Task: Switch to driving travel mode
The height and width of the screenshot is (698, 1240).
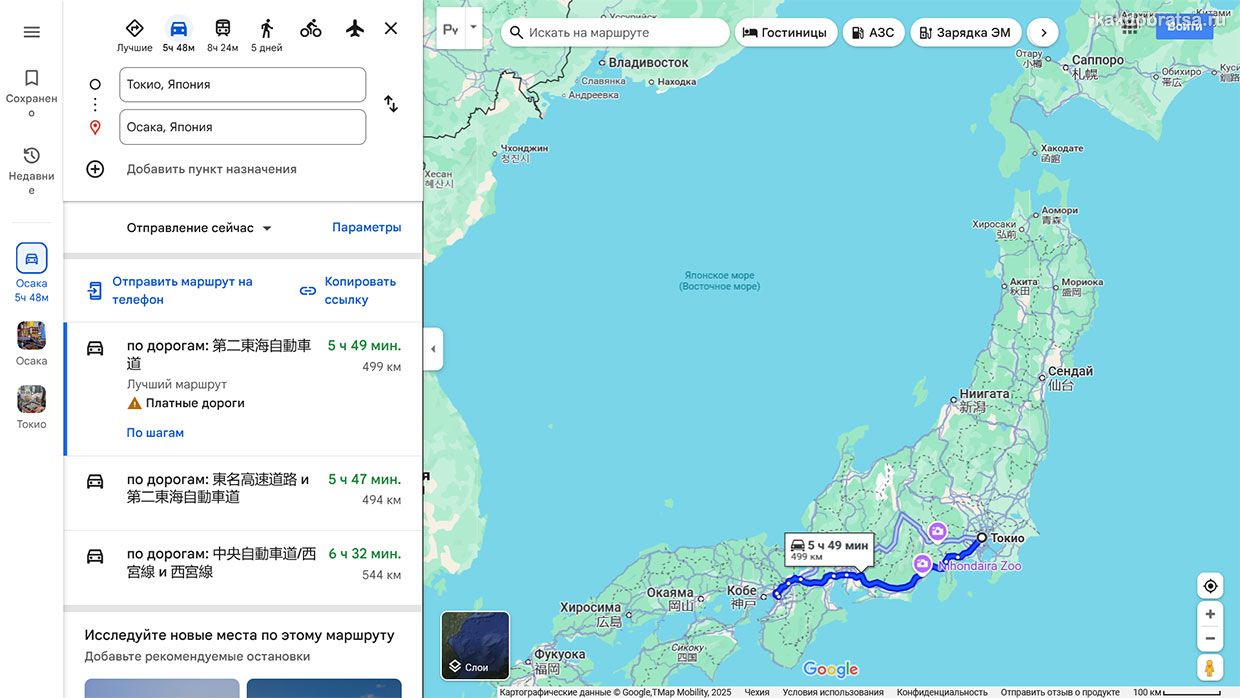Action: (178, 34)
